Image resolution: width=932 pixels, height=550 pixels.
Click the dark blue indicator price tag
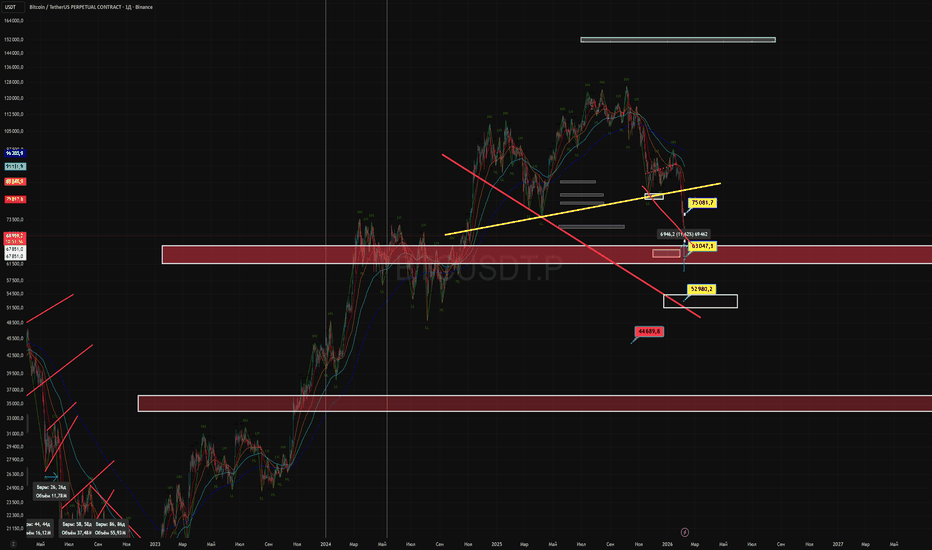click(15, 153)
